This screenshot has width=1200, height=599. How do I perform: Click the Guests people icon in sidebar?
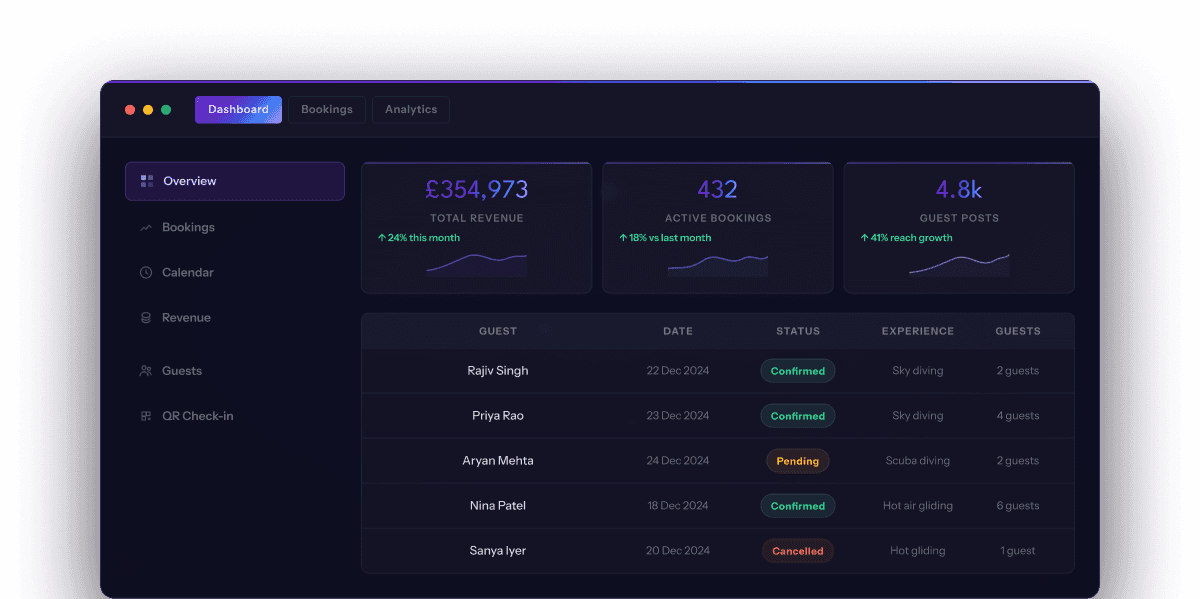pos(146,371)
